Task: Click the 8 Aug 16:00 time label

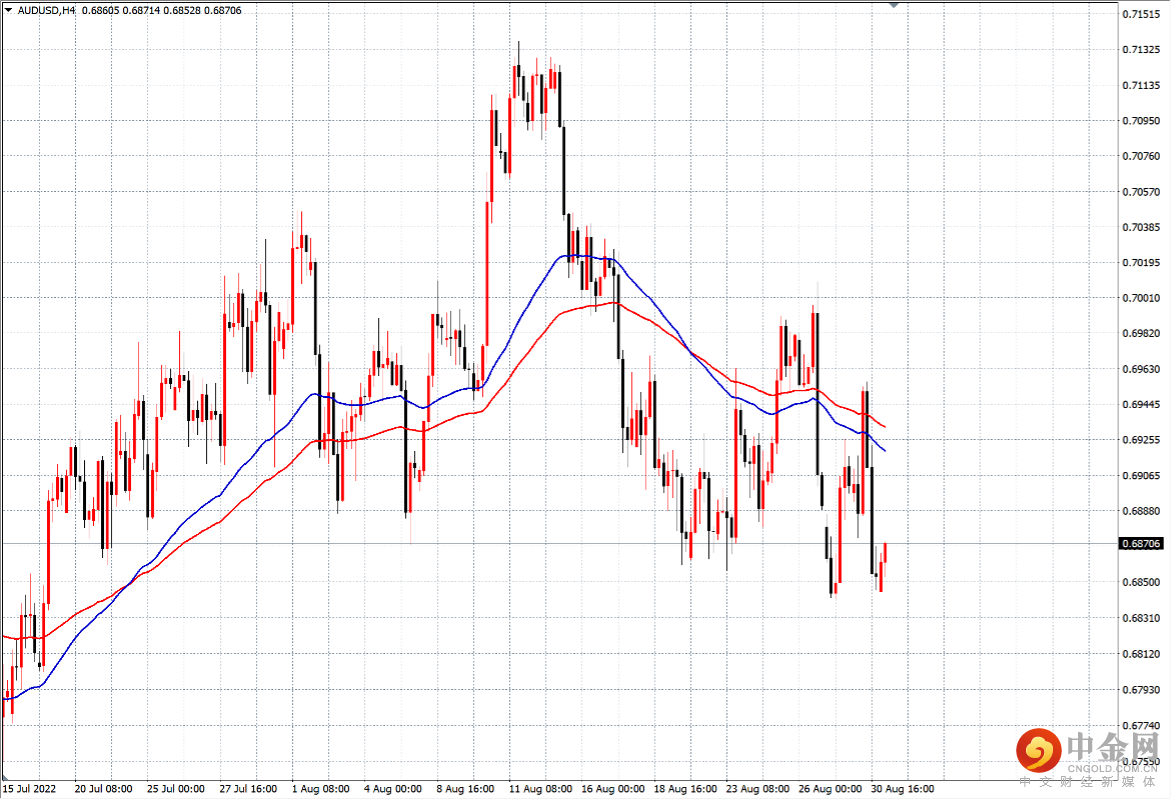Action: coord(465,790)
